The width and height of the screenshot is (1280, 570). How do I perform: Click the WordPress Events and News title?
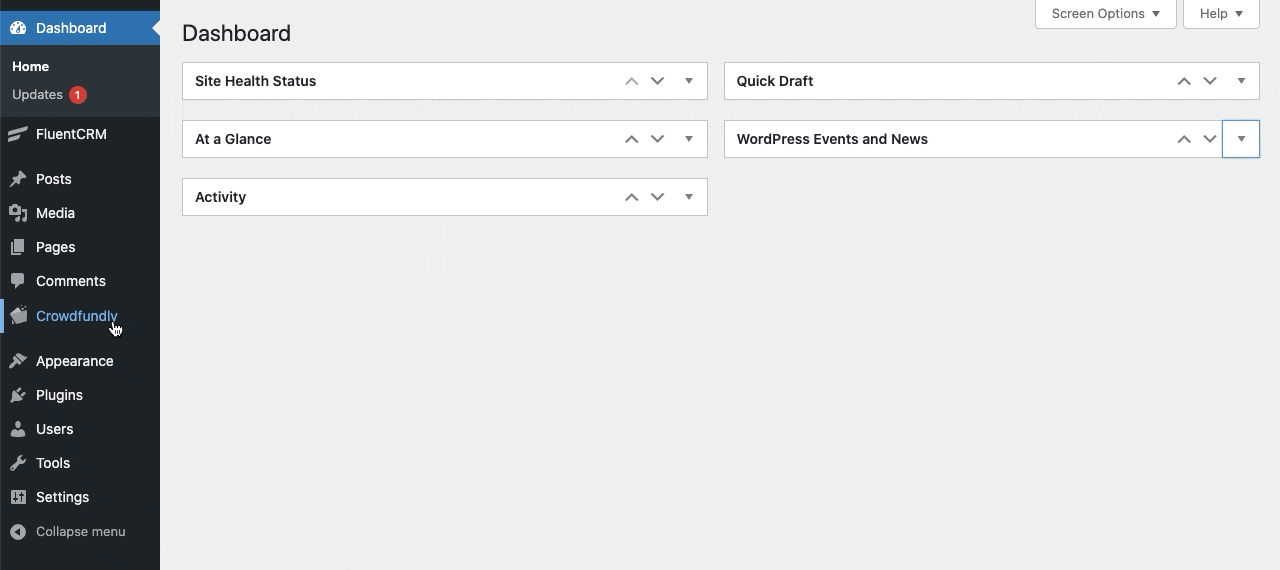[832, 139]
